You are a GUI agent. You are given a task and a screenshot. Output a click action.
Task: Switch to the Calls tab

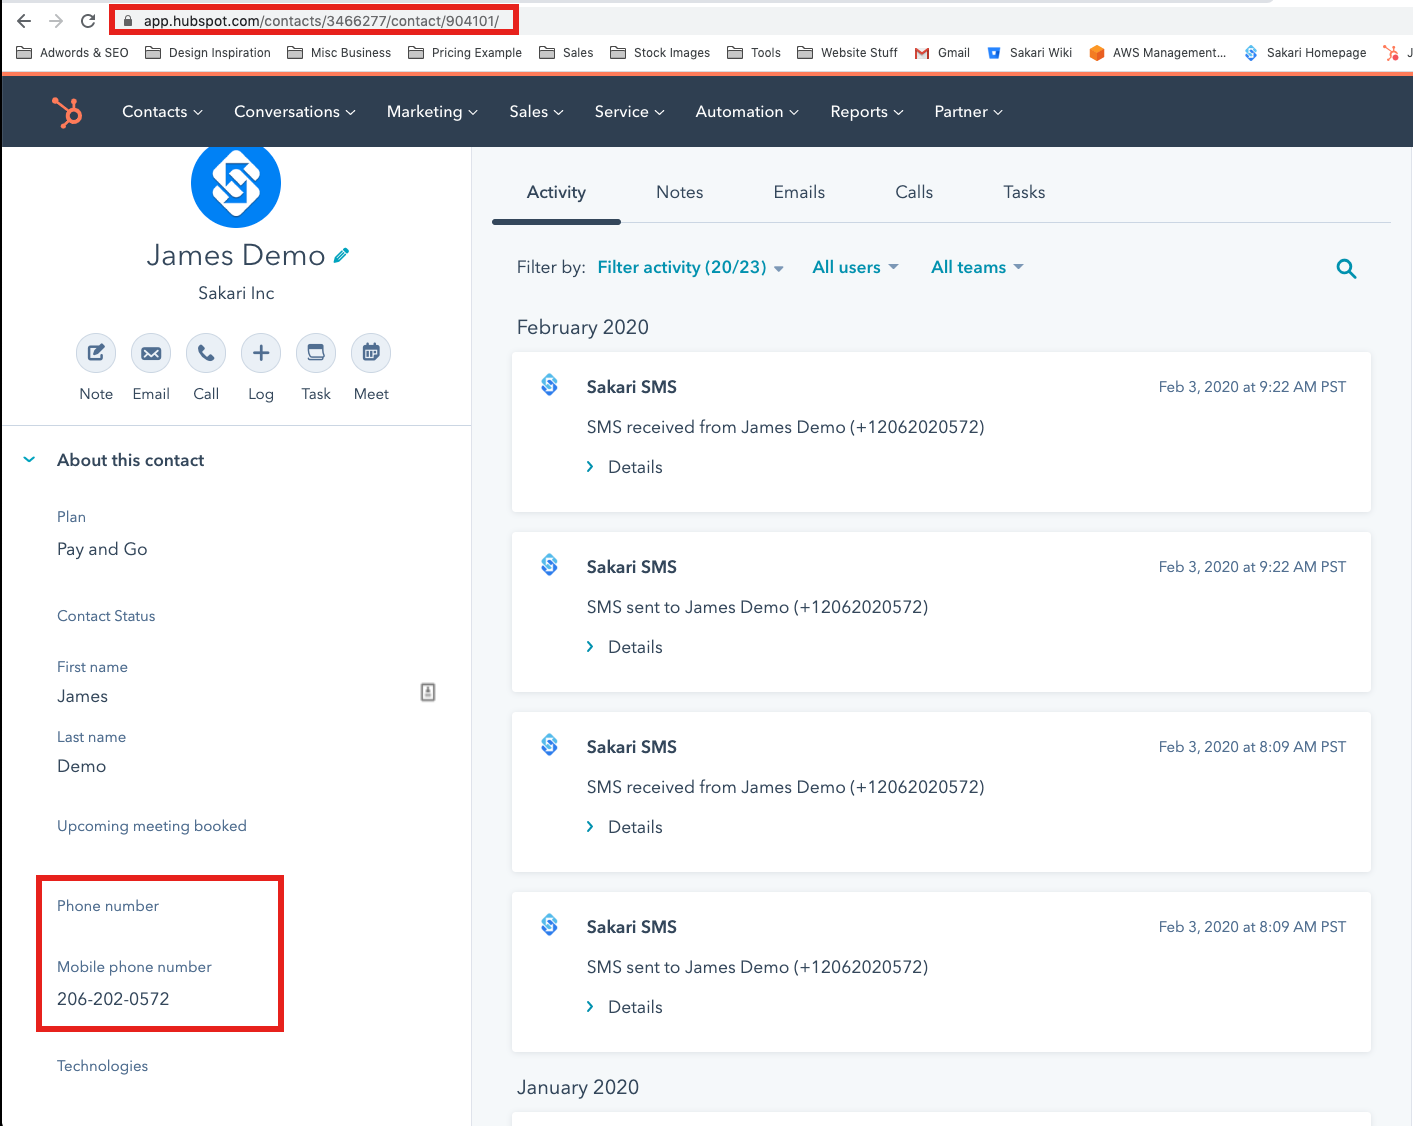pyautogui.click(x=914, y=192)
